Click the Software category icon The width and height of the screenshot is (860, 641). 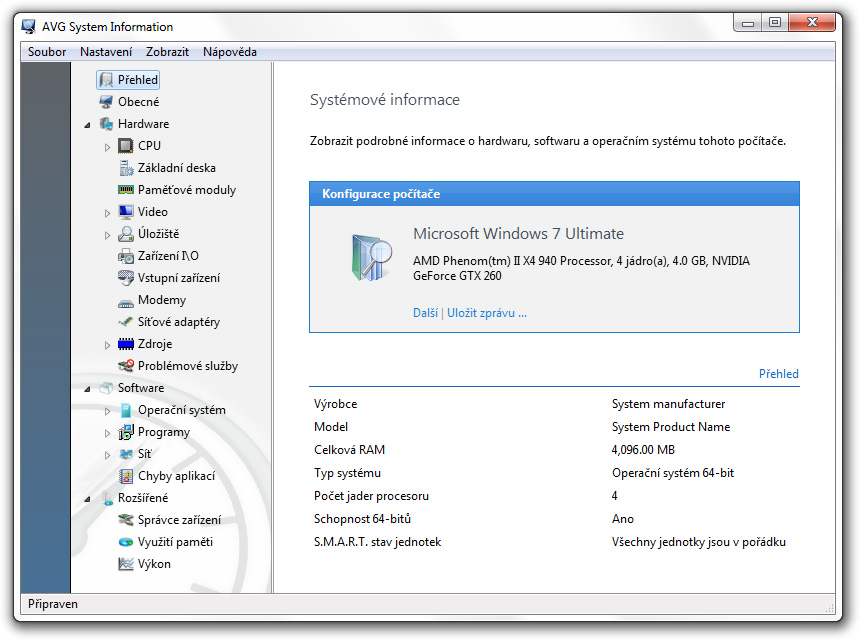click(106, 388)
